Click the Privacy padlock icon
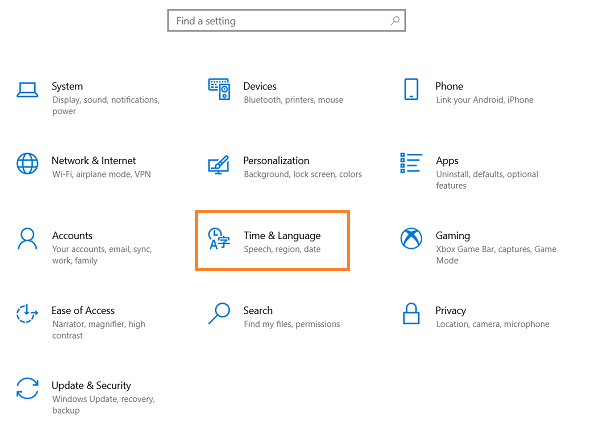Image resolution: width=600 pixels, height=423 pixels. tap(411, 314)
